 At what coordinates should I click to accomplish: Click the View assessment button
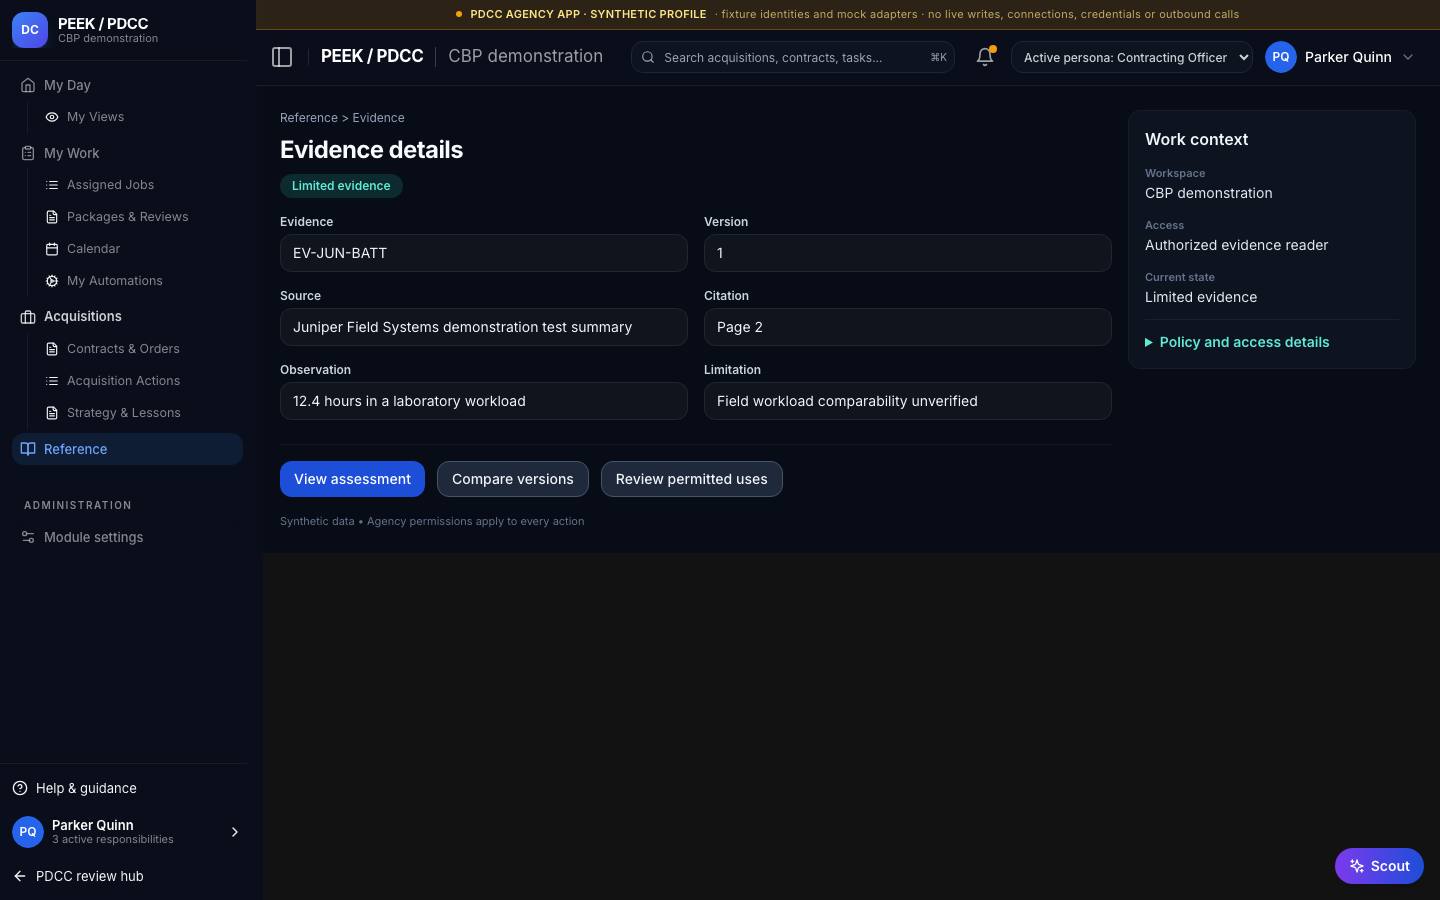[352, 479]
